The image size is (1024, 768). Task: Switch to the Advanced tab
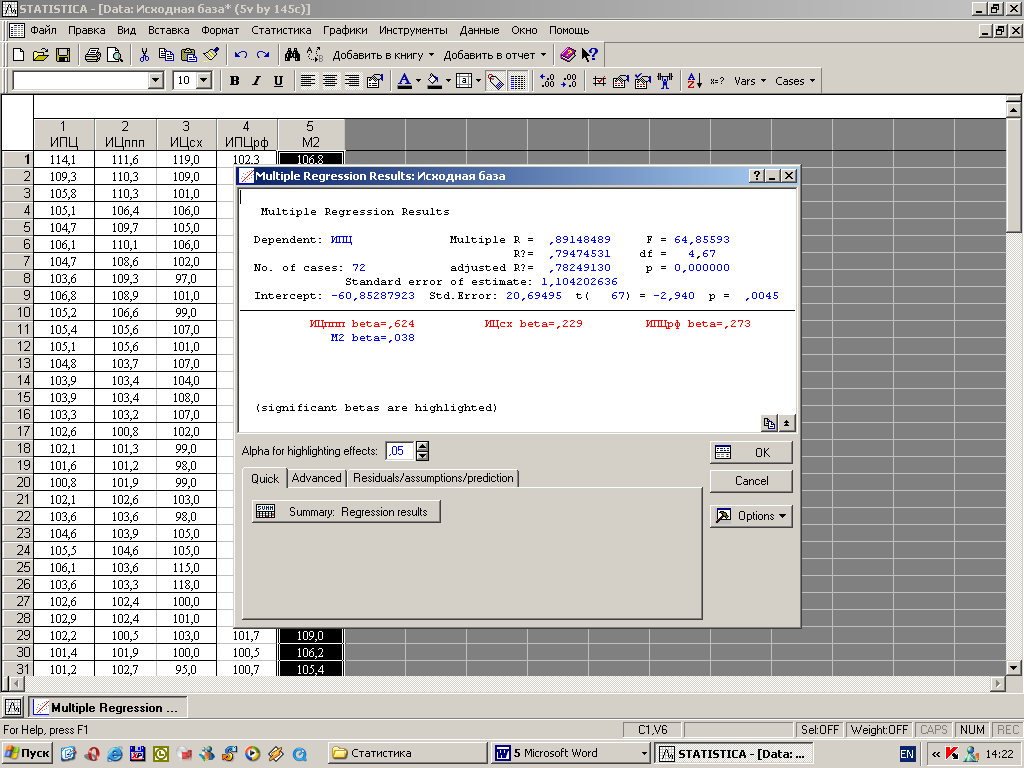[316, 478]
